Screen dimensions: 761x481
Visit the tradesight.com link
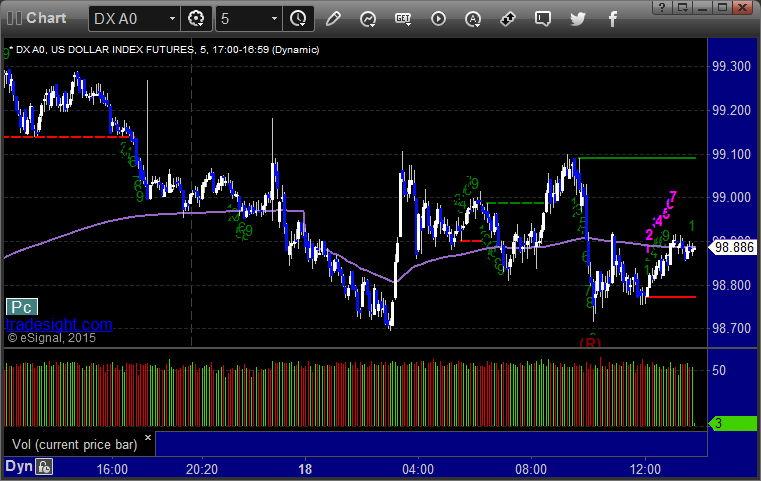[x=59, y=324]
